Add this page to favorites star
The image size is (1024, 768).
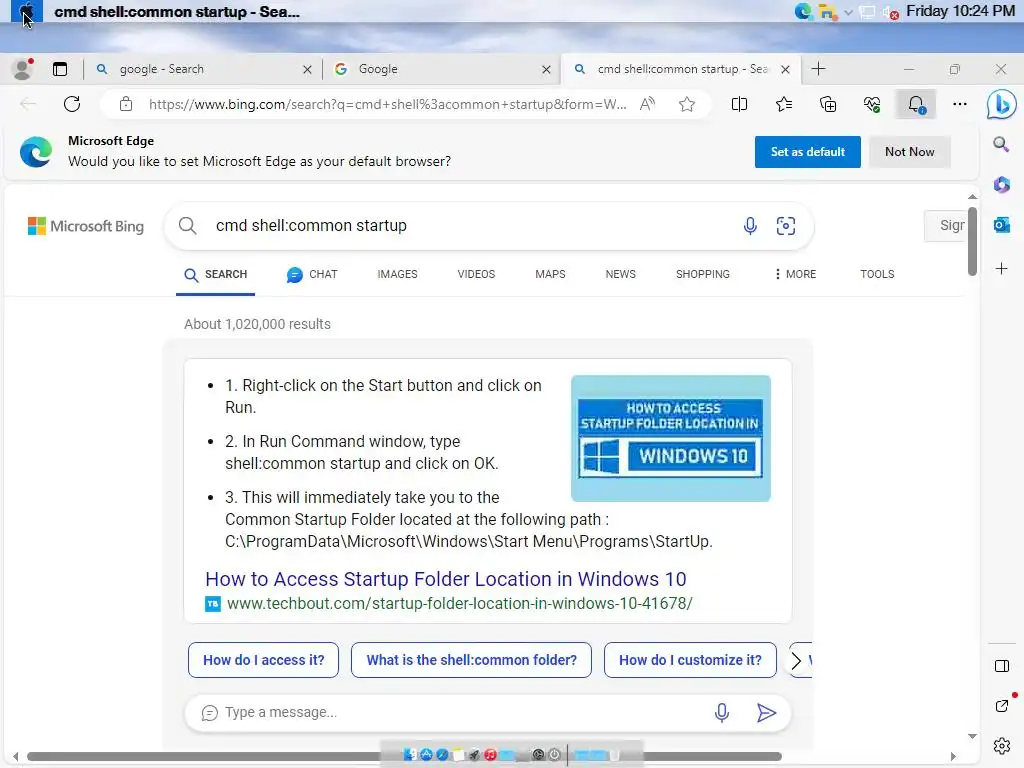687,104
